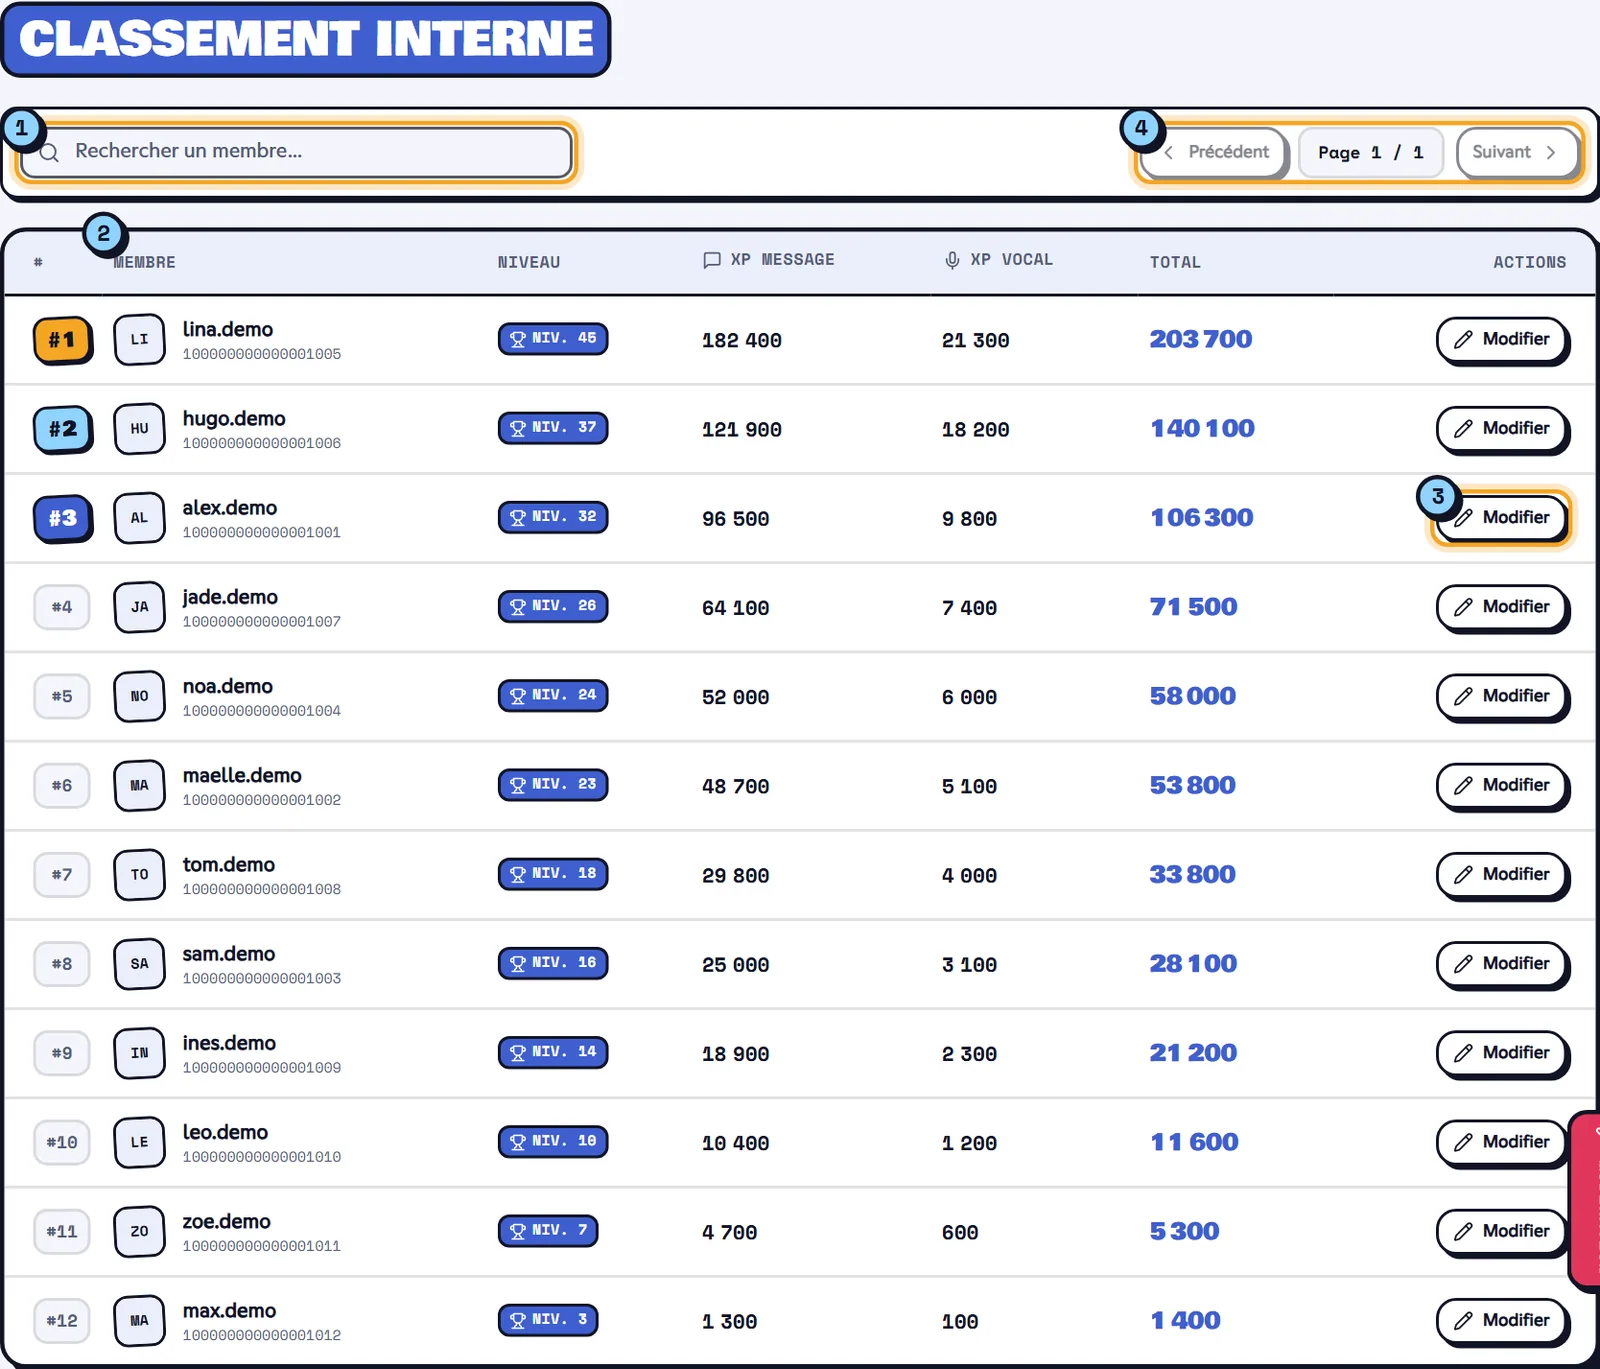Click Modifier for hugo.demo
This screenshot has width=1600, height=1369.
(x=1501, y=429)
